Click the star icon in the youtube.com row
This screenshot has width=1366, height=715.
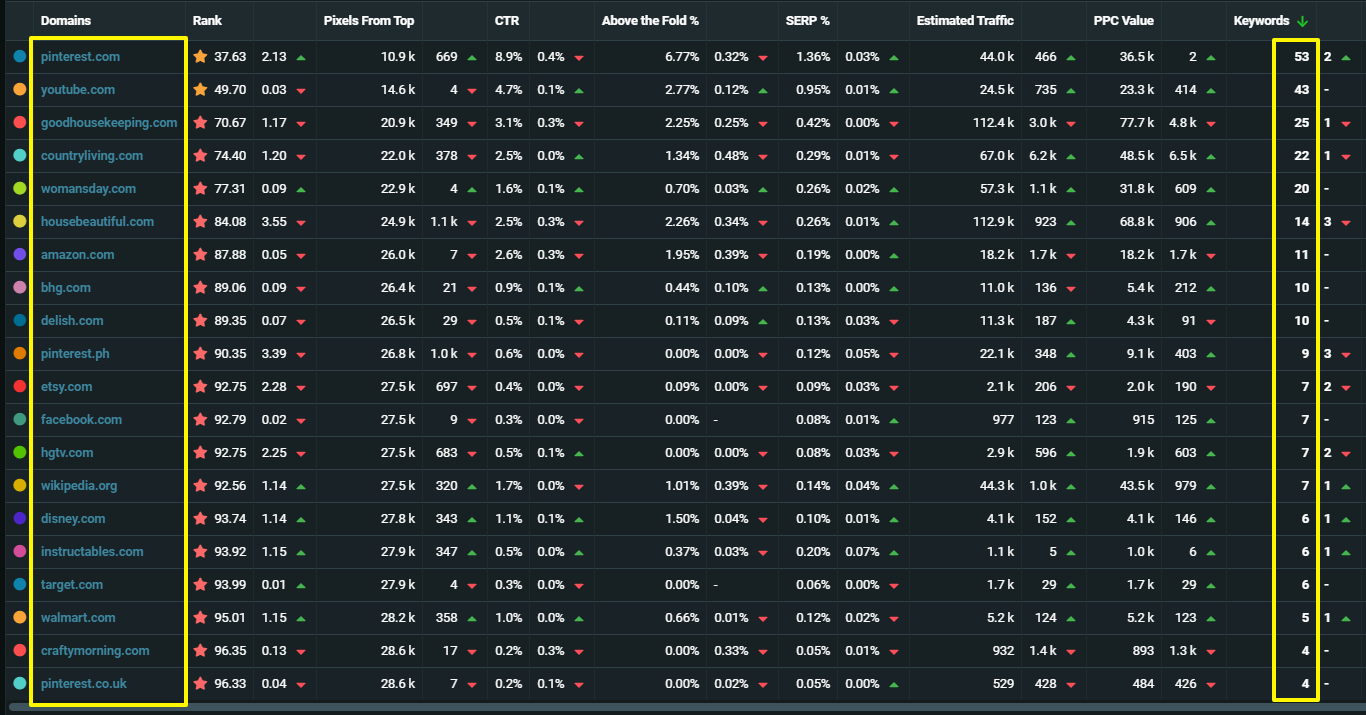click(x=200, y=90)
